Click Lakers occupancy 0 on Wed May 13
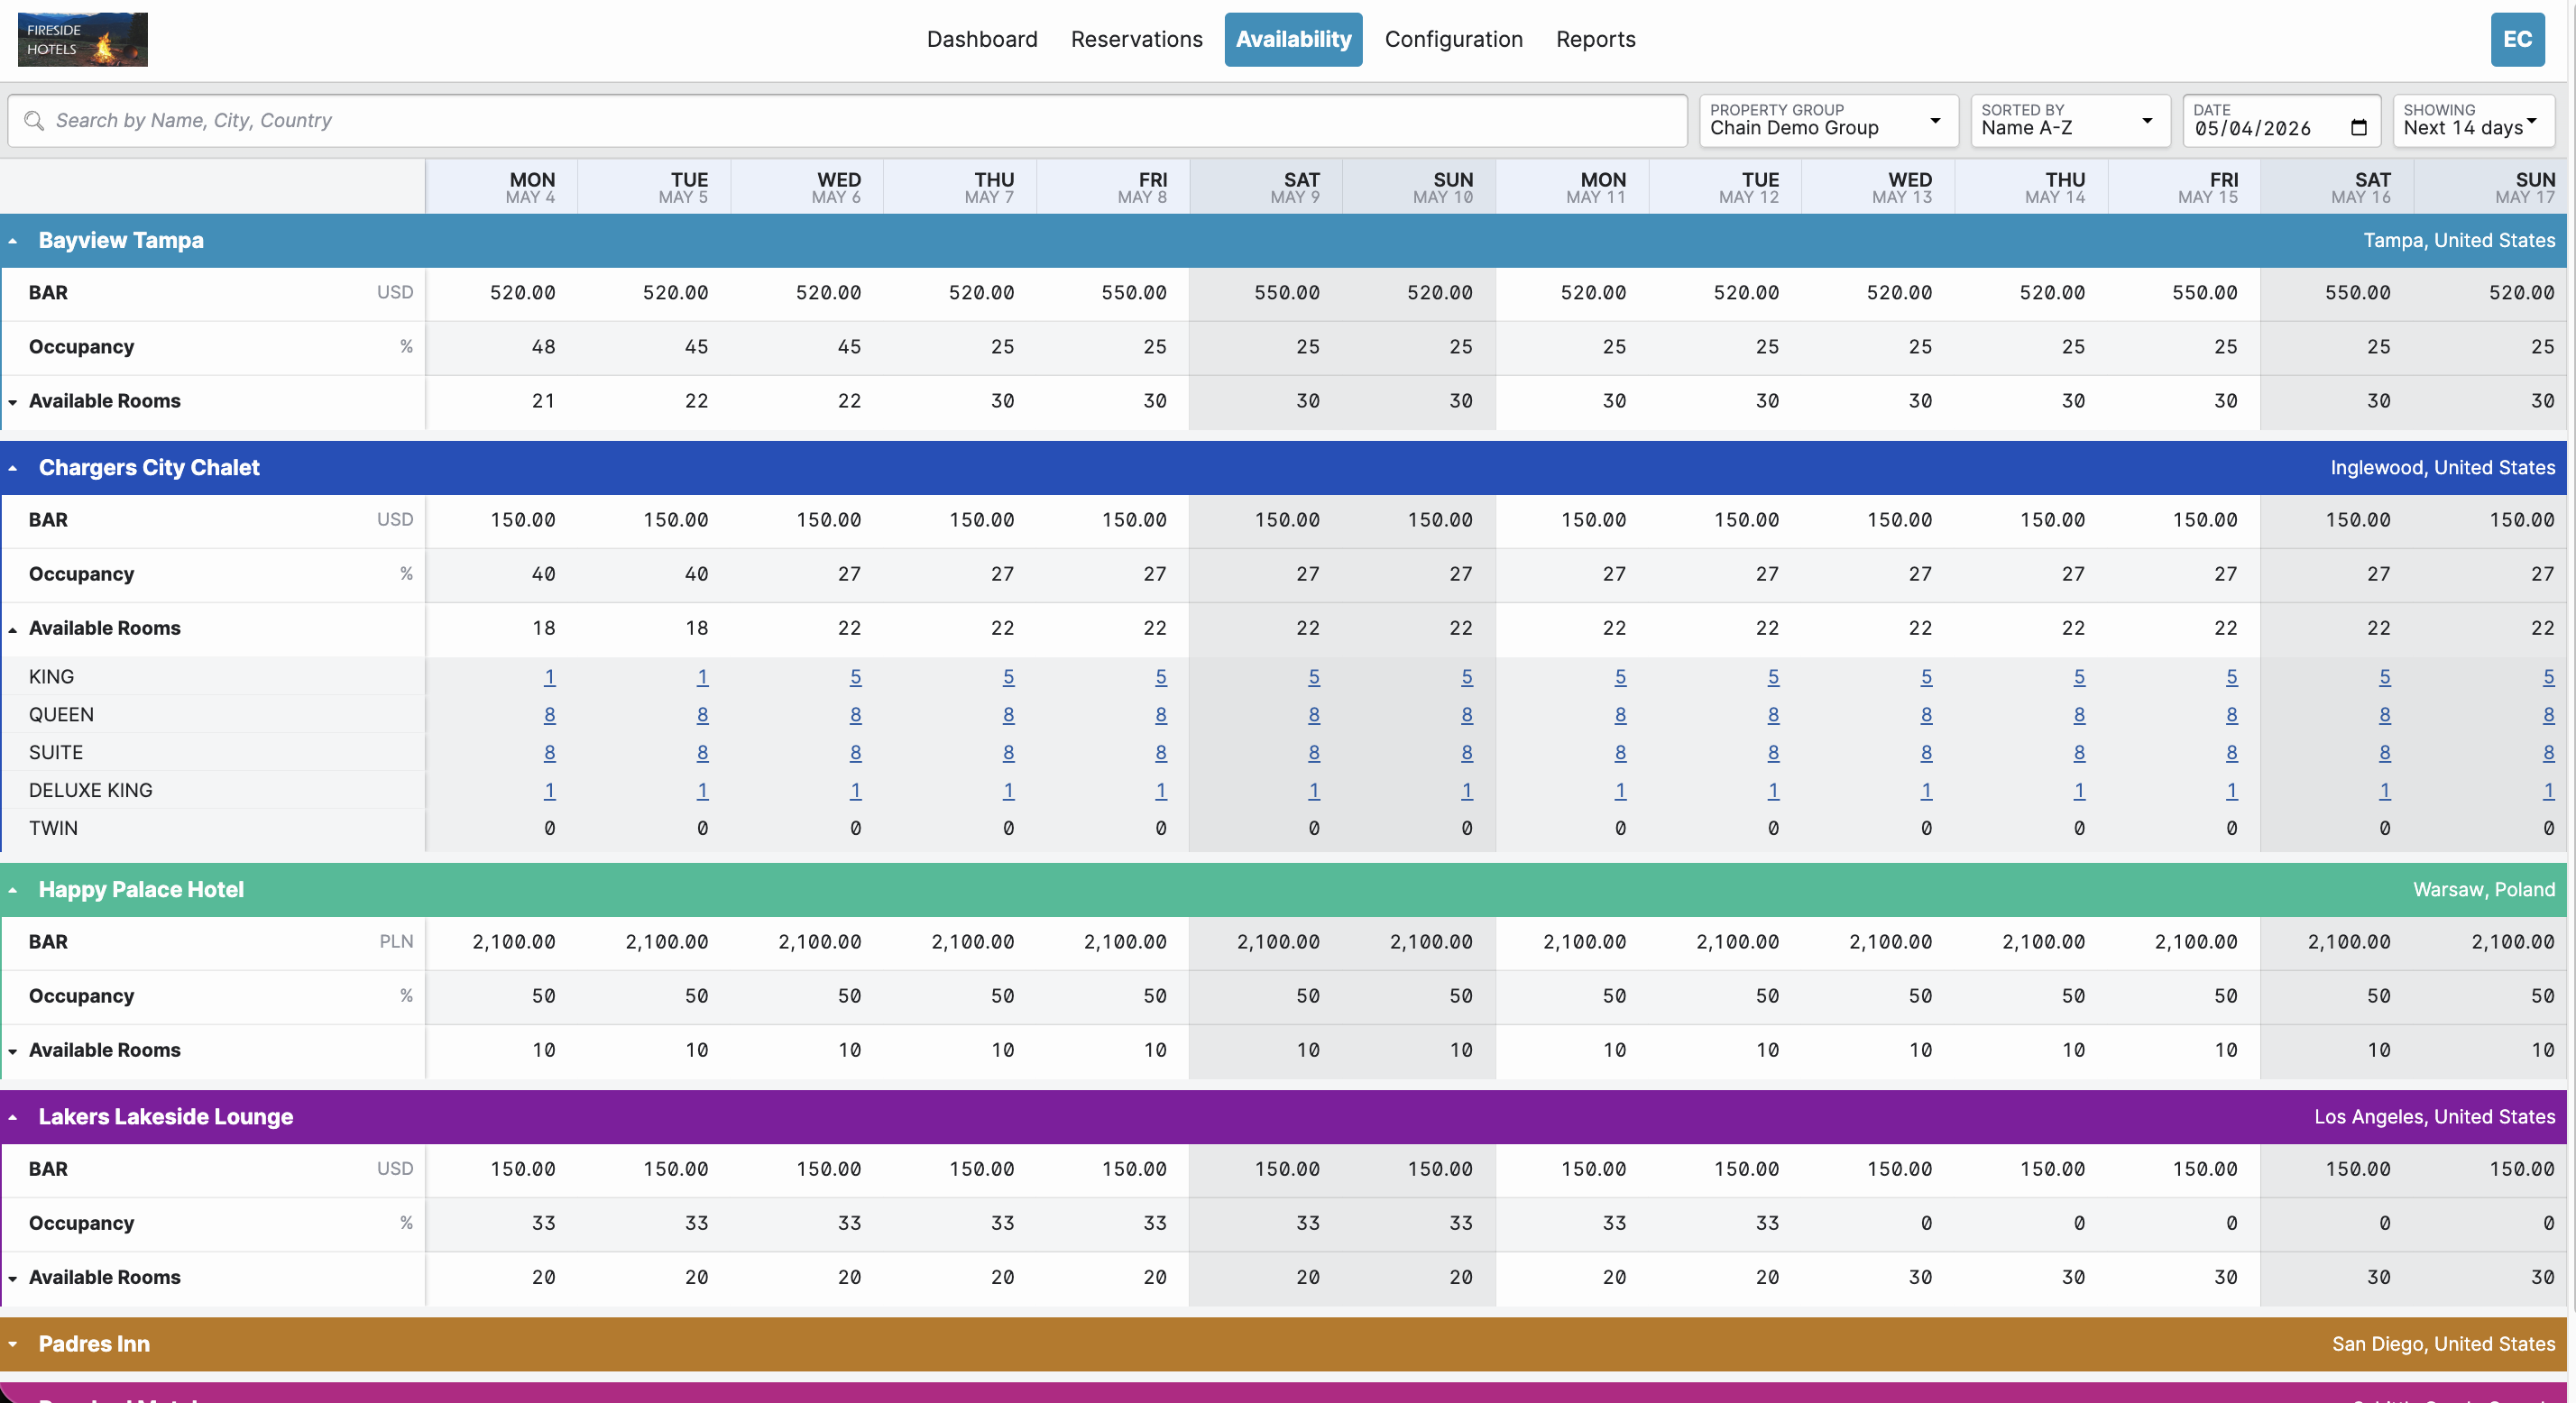 tap(1926, 1223)
